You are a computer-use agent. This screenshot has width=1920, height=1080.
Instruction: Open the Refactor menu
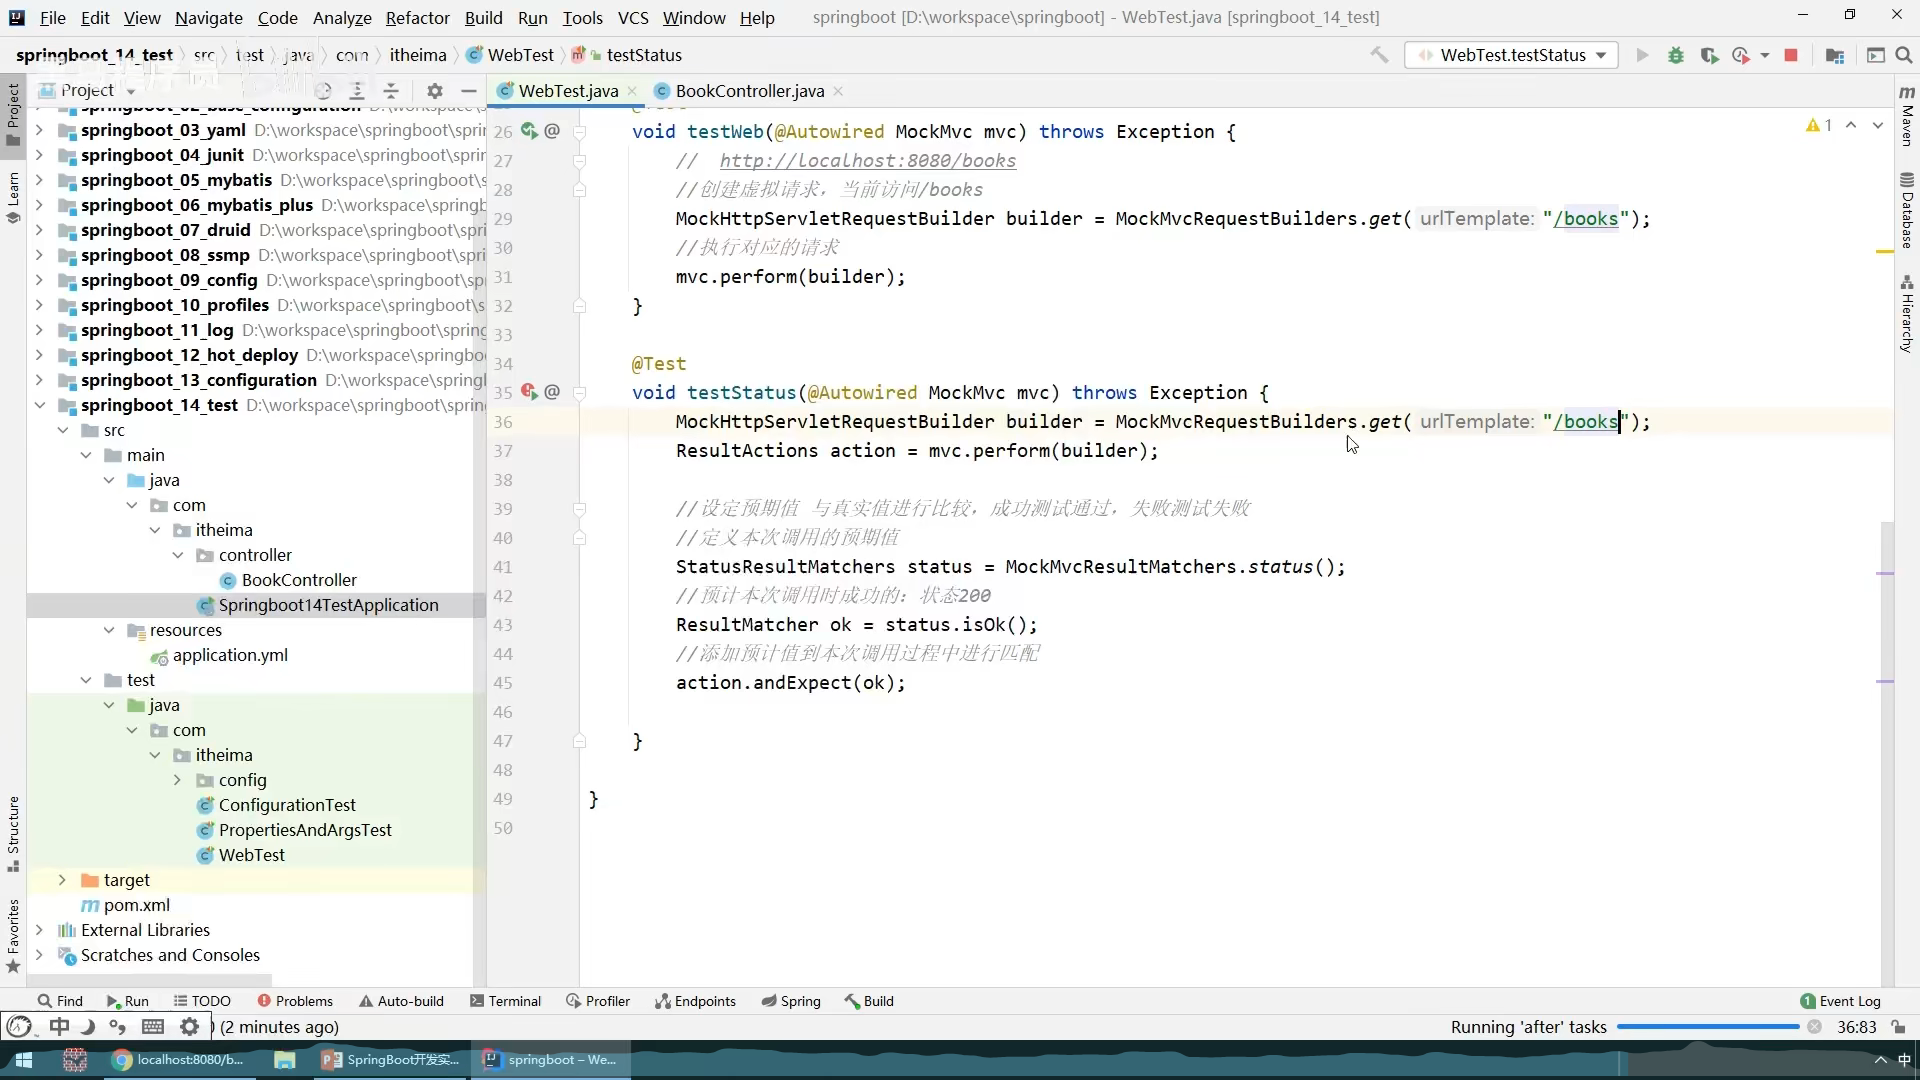pyautogui.click(x=417, y=17)
